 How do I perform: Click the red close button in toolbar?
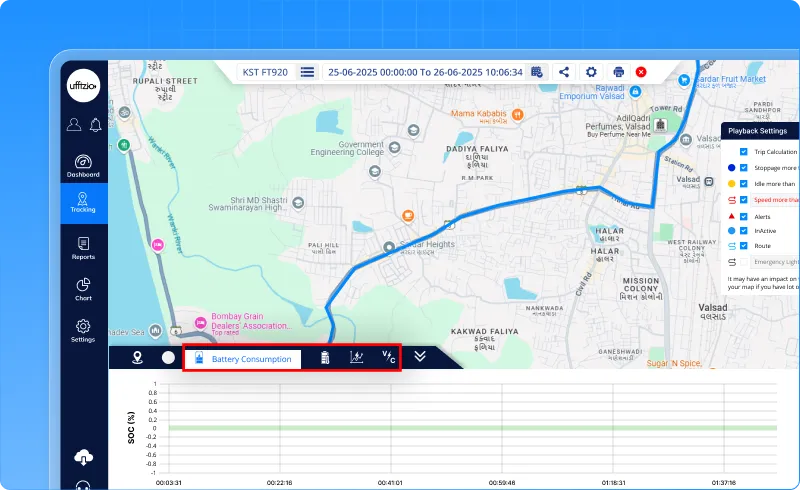[x=641, y=72]
